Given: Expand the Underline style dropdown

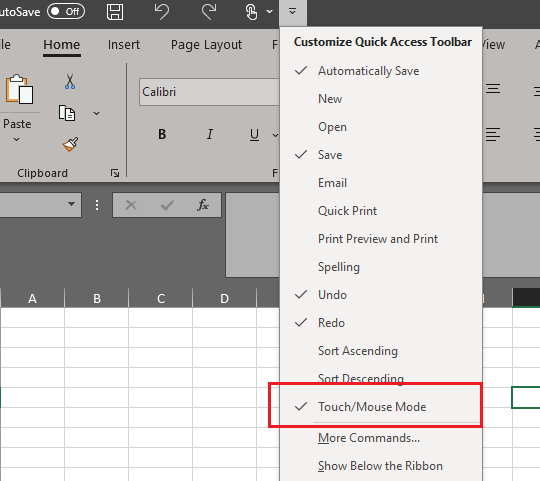Looking at the screenshot, I should [x=275, y=135].
